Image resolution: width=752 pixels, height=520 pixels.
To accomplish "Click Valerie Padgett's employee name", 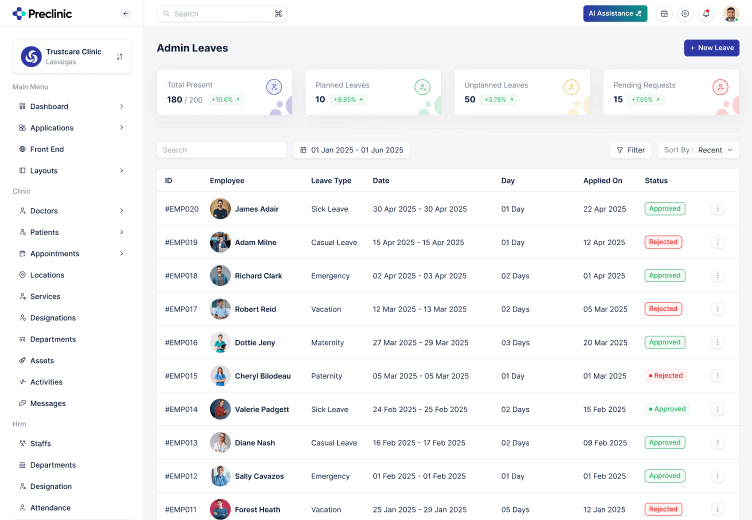I will tap(262, 409).
